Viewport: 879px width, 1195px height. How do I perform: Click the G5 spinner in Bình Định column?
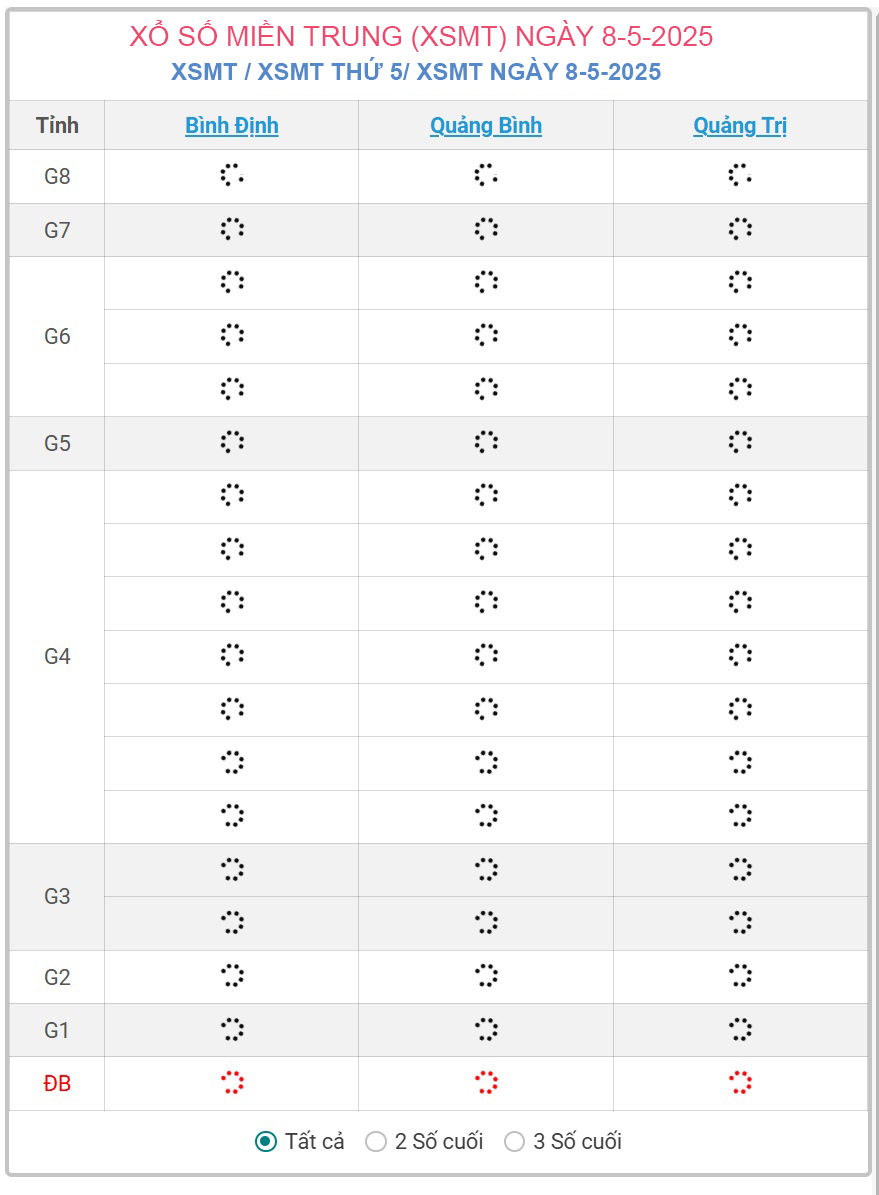pyautogui.click(x=232, y=442)
